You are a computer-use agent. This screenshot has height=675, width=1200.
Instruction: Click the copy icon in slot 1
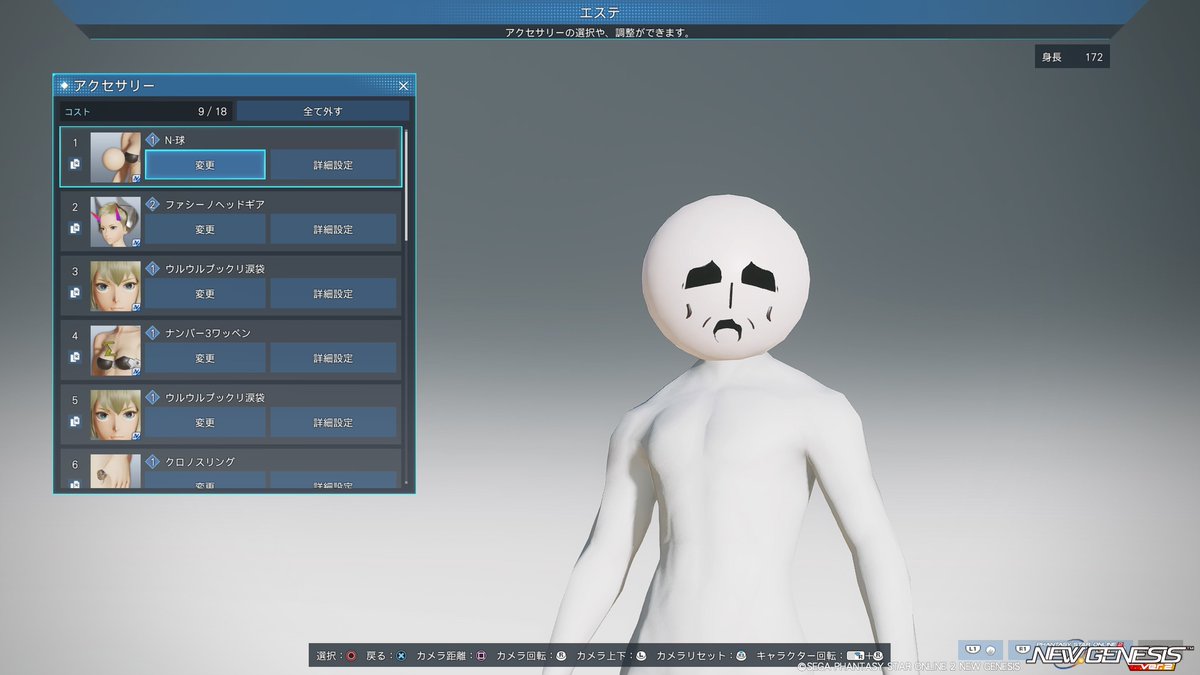click(x=75, y=164)
